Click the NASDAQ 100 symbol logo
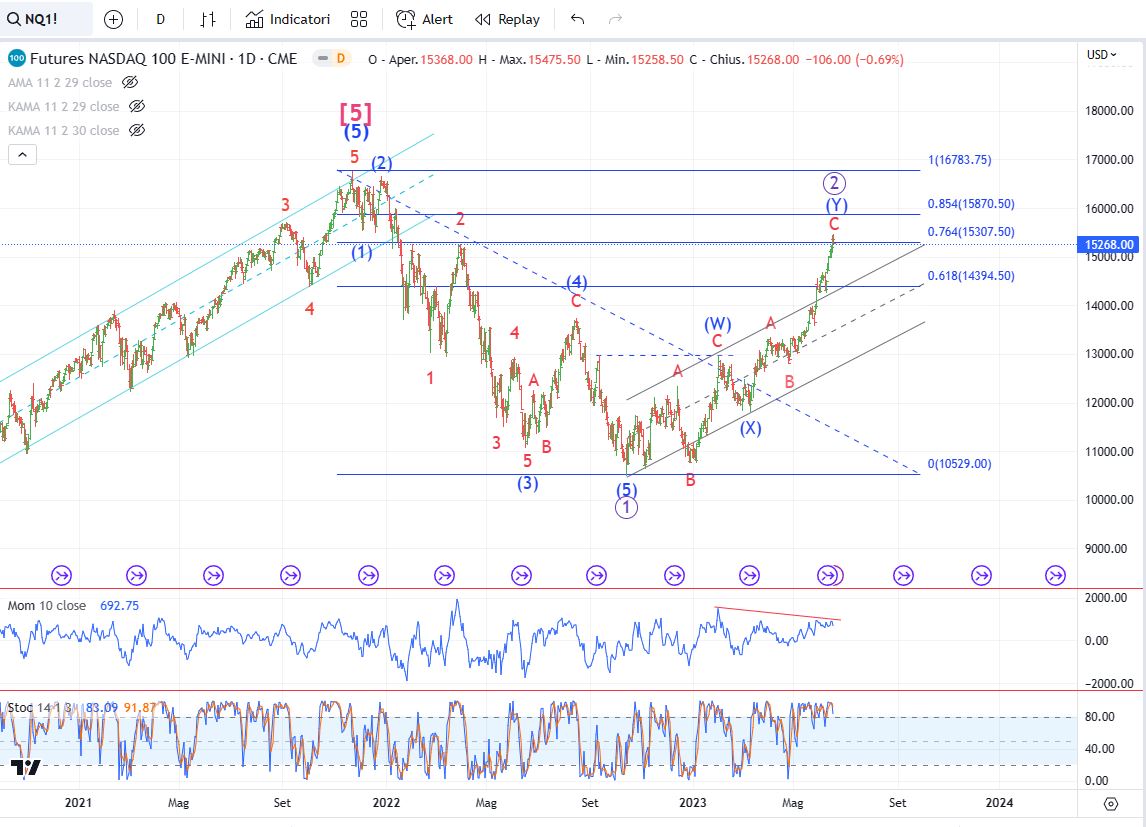 [16, 58]
